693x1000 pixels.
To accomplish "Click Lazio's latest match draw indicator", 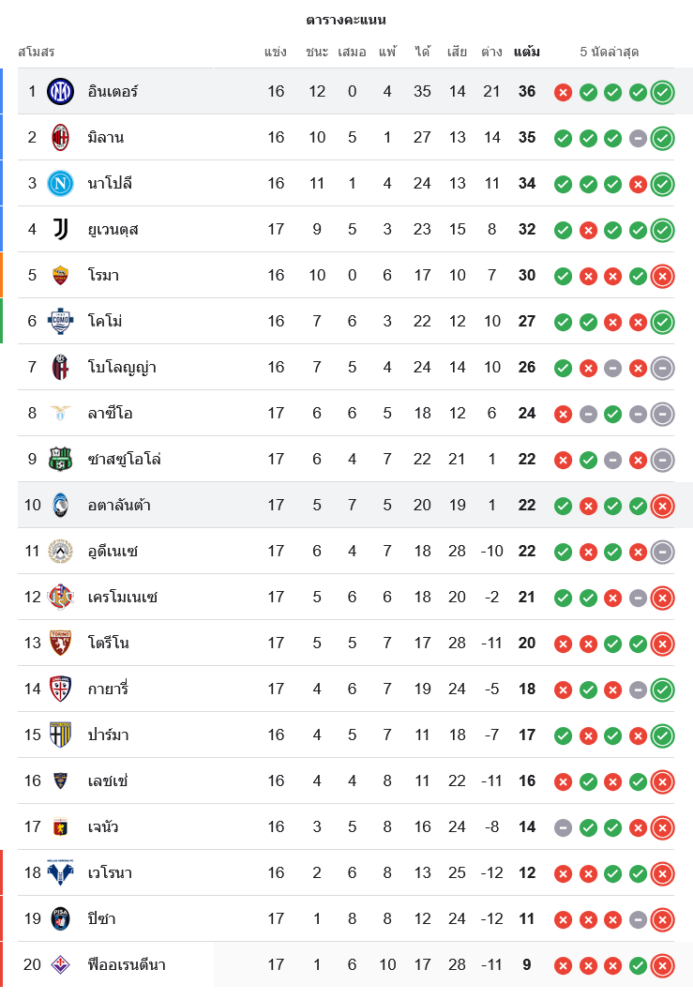I will tap(662, 414).
